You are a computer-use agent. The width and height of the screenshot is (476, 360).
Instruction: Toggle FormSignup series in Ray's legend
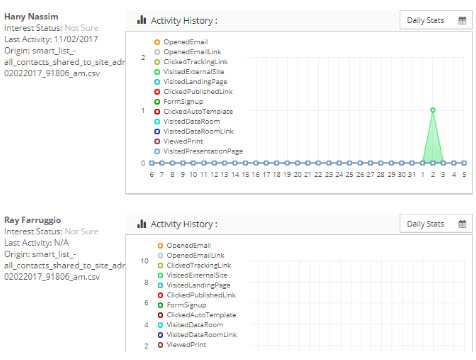[x=182, y=305]
